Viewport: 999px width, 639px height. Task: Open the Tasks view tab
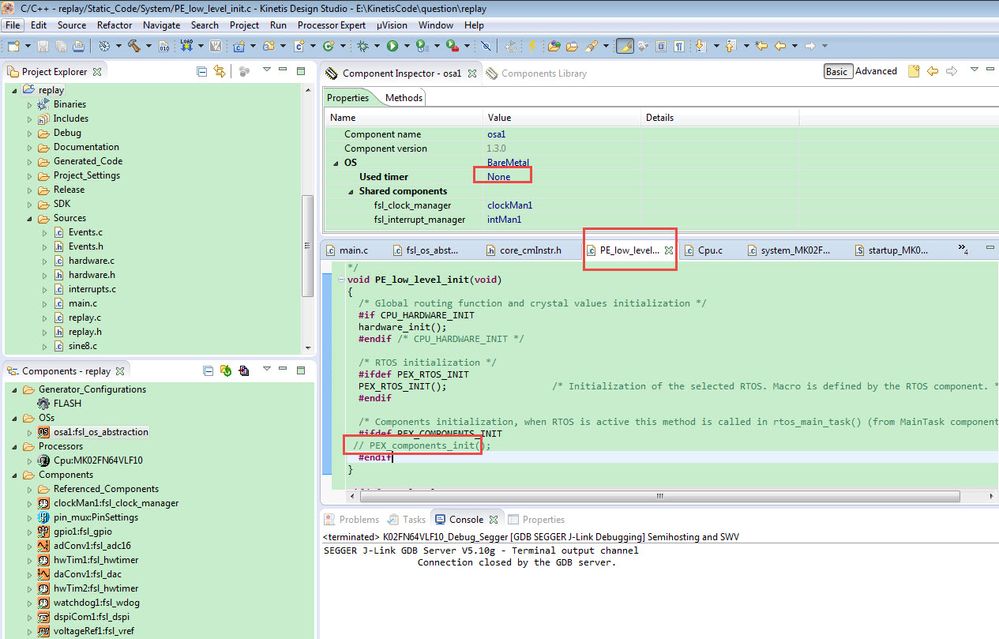[407, 519]
